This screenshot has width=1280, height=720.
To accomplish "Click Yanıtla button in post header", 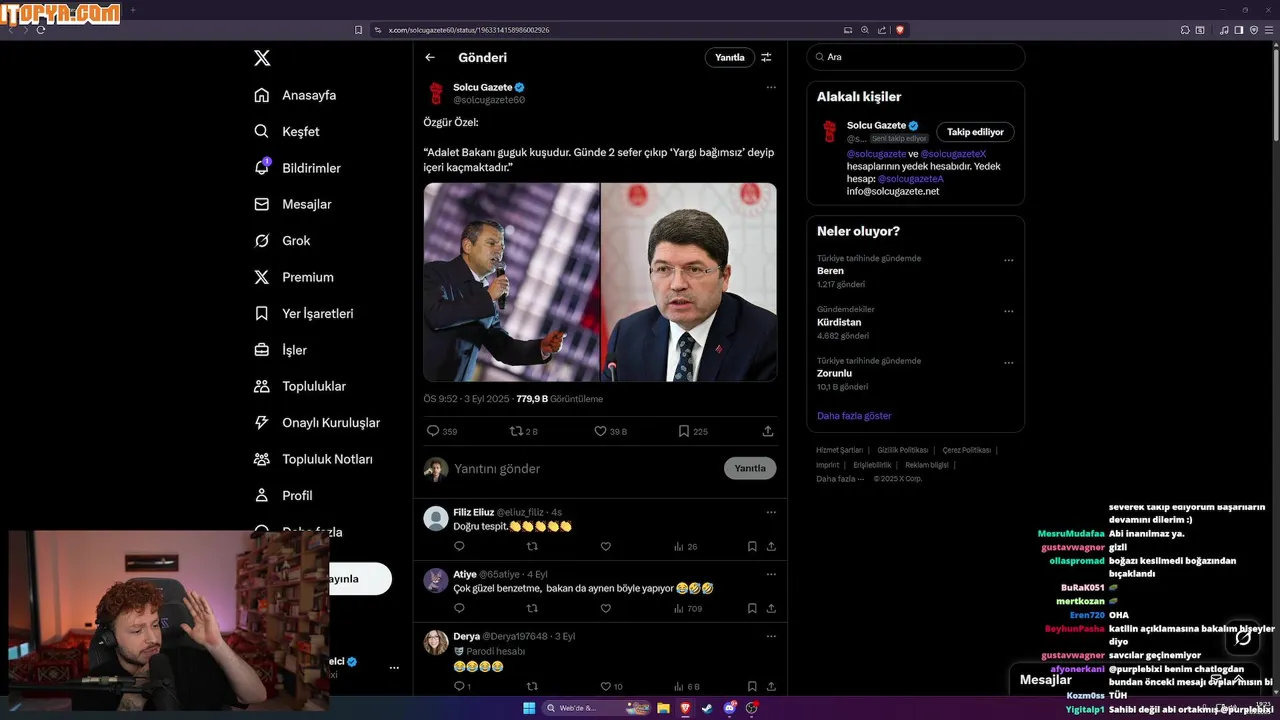I will coord(730,57).
